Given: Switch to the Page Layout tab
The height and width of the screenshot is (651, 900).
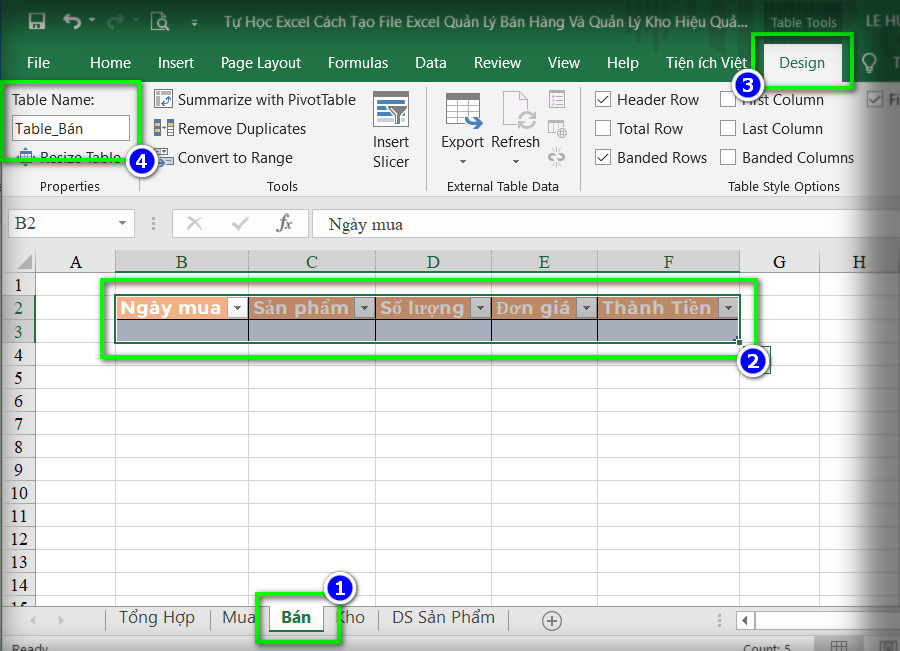Looking at the screenshot, I should point(261,63).
